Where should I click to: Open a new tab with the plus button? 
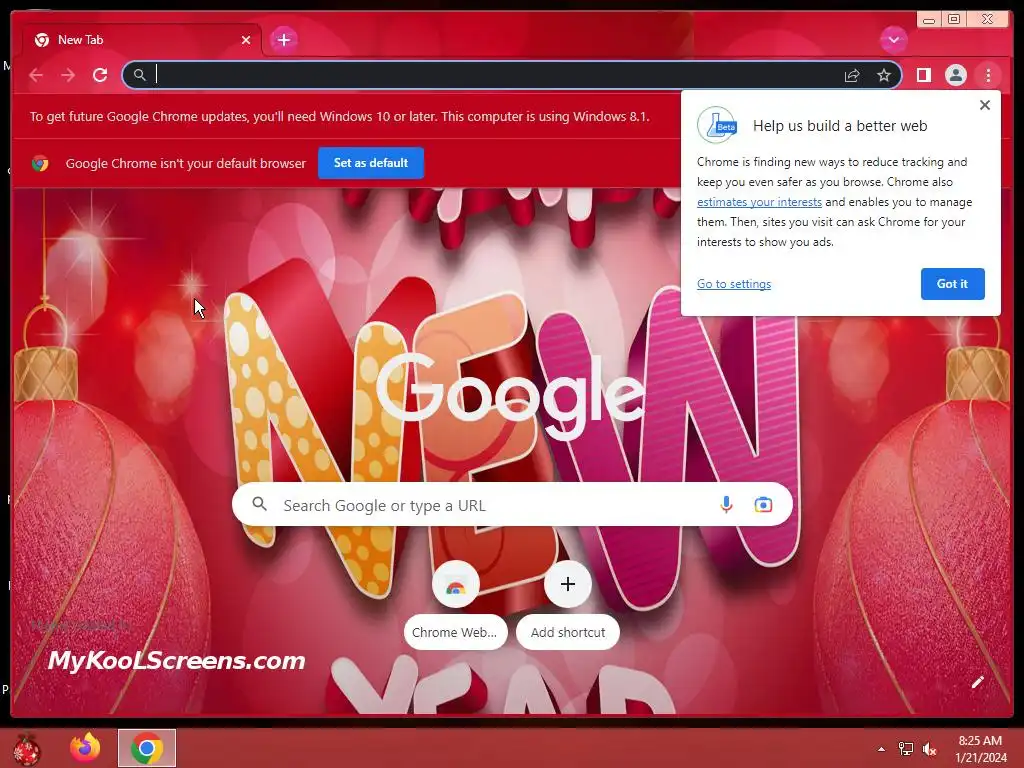coord(283,40)
